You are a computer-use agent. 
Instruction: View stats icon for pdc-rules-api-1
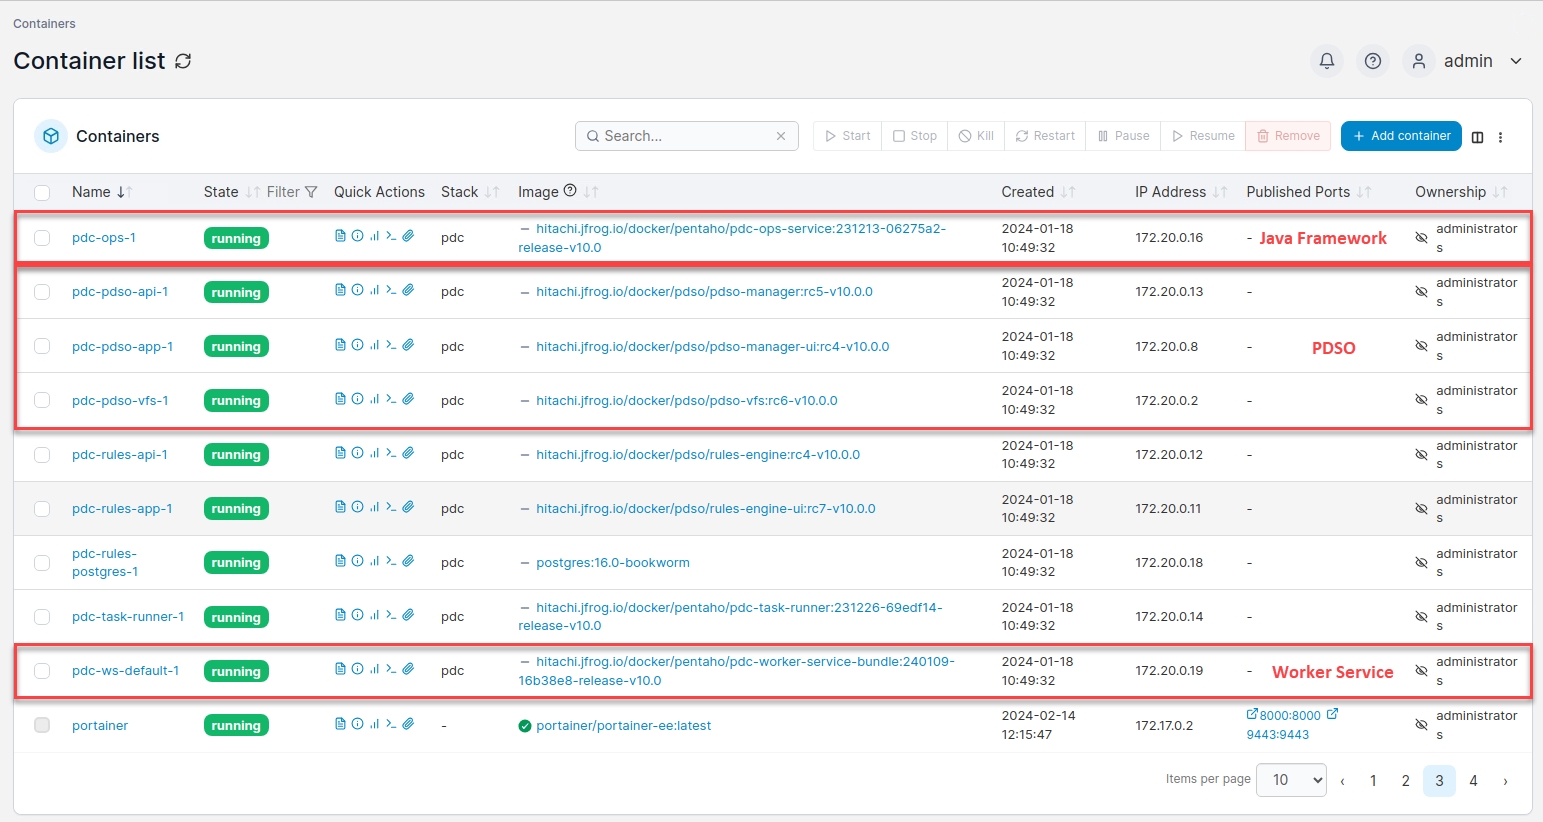pyautogui.click(x=374, y=453)
